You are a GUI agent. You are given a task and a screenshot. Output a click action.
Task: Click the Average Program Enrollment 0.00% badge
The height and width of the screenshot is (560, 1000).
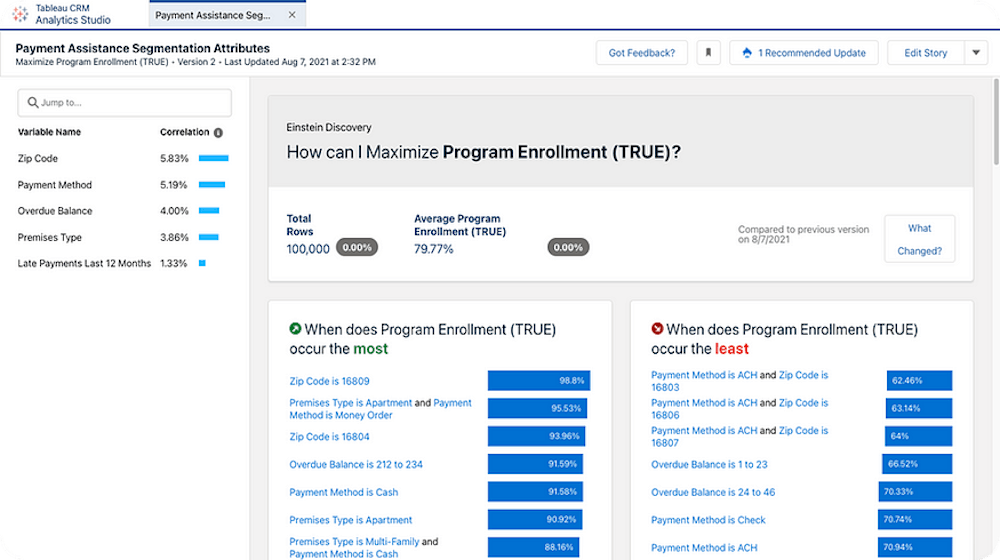568,247
